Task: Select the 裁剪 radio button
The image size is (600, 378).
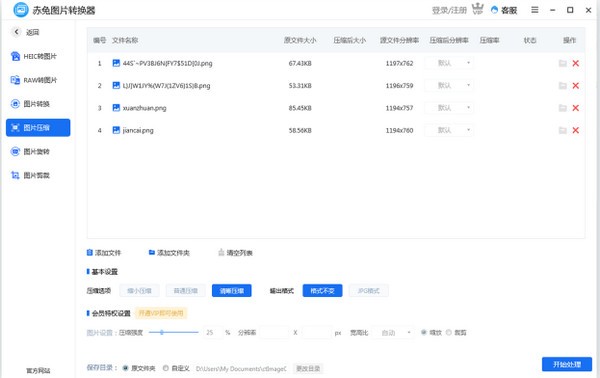Action: (x=449, y=332)
